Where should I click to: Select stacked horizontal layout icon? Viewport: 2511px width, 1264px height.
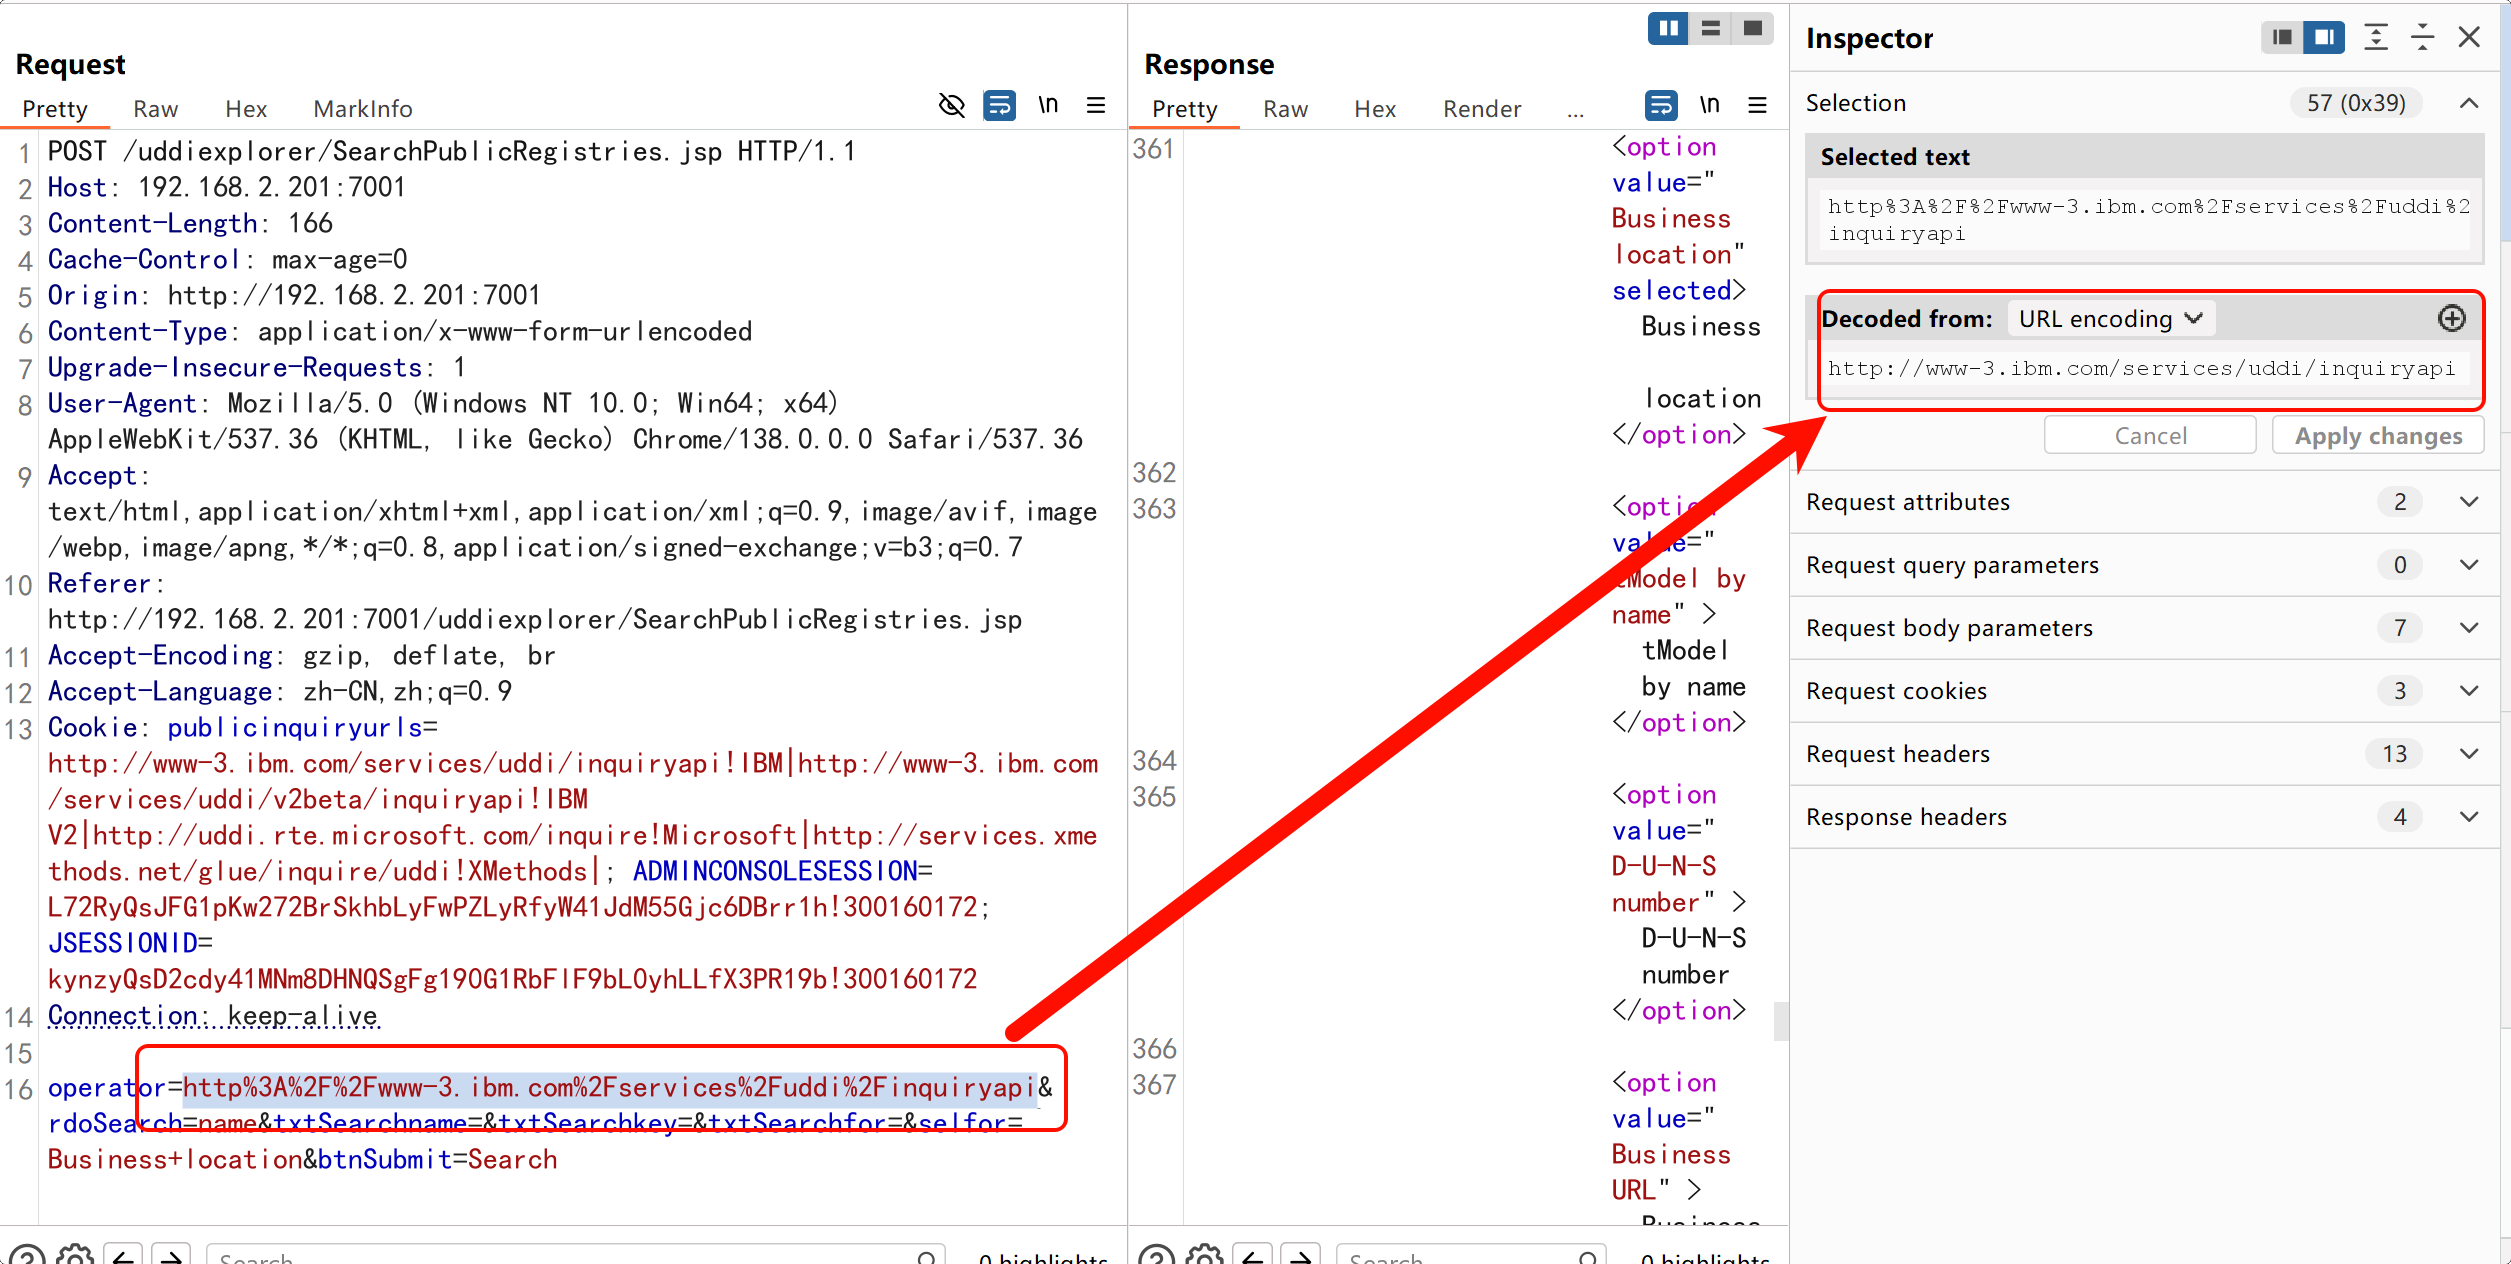[x=1711, y=28]
